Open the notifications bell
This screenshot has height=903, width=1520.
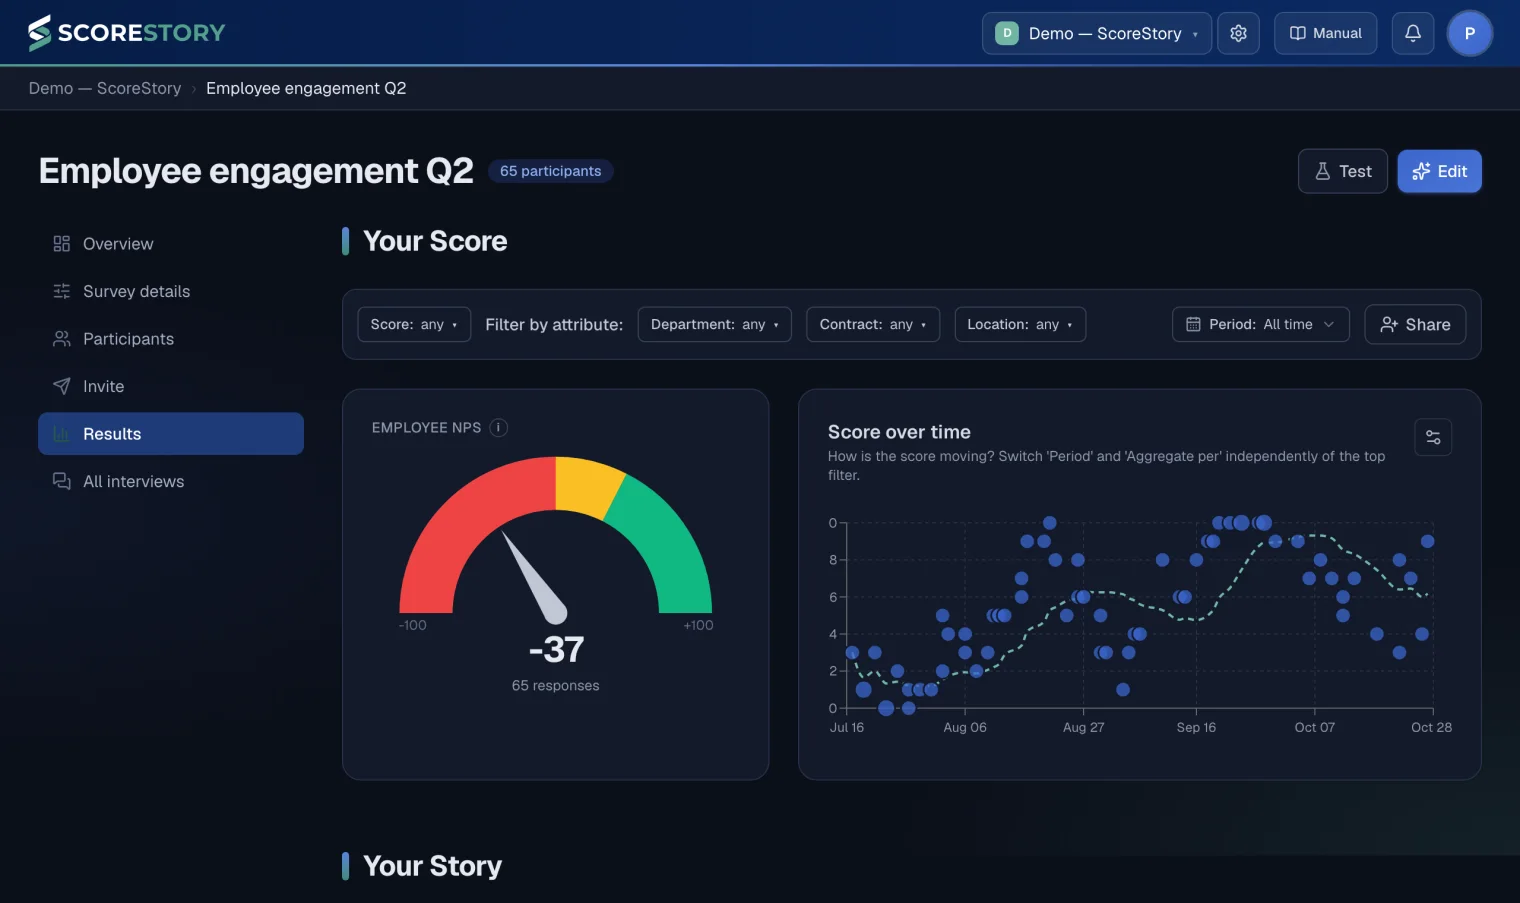1413,33
